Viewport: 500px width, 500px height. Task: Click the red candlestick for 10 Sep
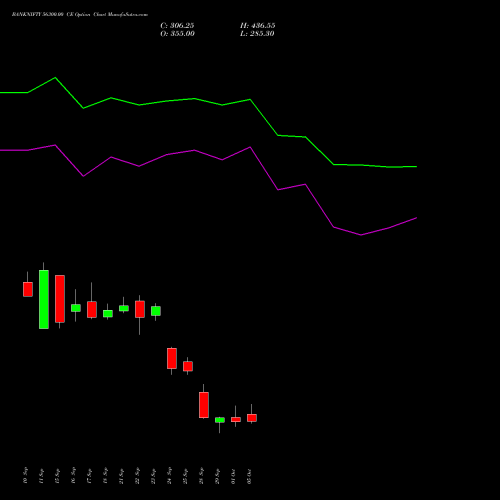tap(28, 289)
